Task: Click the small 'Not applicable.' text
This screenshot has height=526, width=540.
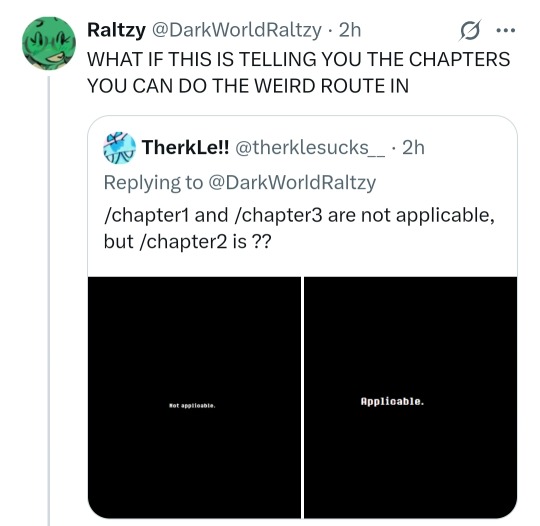Action: pyautogui.click(x=192, y=406)
